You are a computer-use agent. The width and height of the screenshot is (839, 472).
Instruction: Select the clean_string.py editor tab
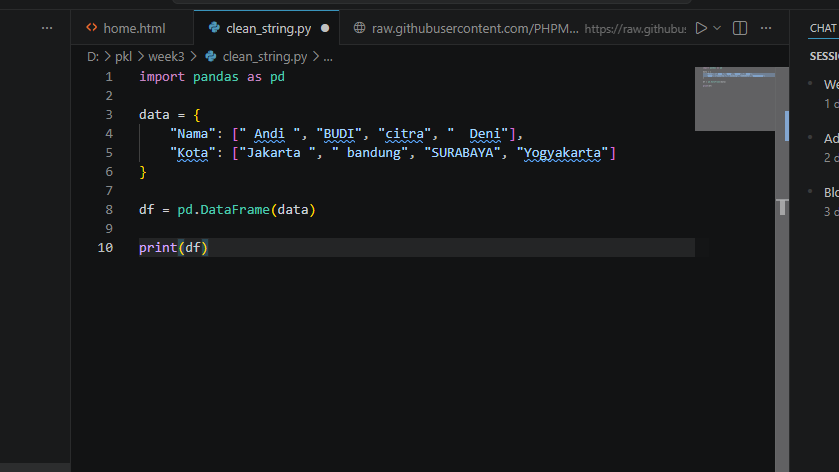click(266, 28)
